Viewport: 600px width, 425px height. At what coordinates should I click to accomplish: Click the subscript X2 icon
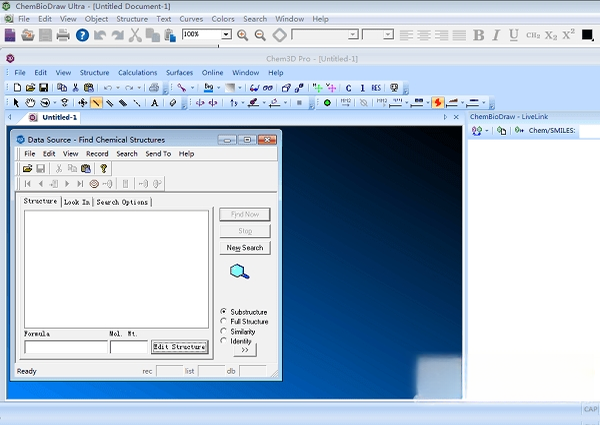[551, 36]
